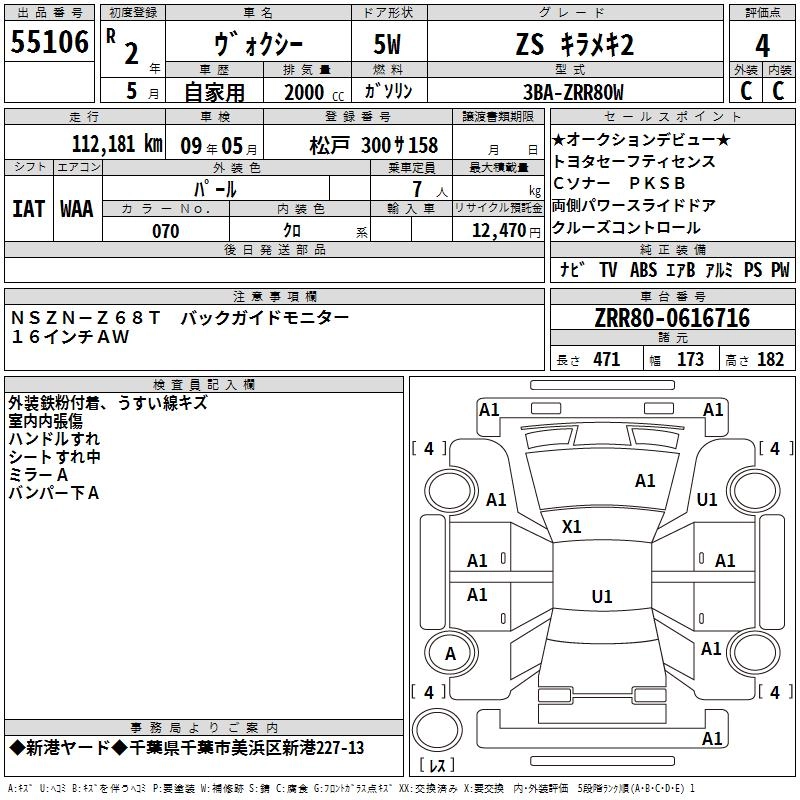Select the recycle deposit 12,470円 cell
This screenshot has height=800, width=800.
498,230
